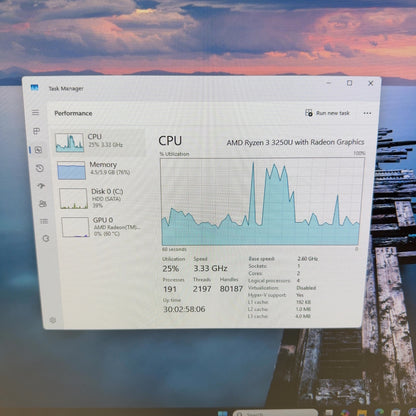Click the Base speed label
The width and height of the screenshot is (416, 416).
click(x=262, y=259)
